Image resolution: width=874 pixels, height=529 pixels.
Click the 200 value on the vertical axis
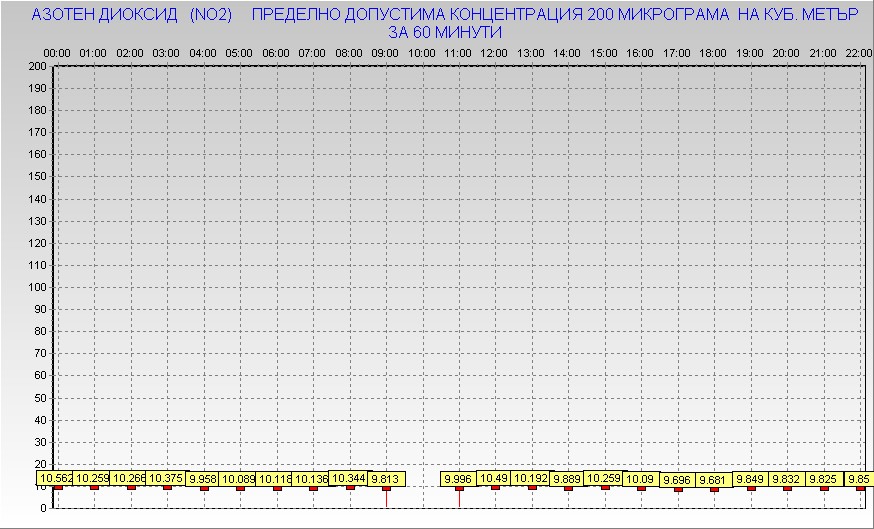tap(37, 66)
